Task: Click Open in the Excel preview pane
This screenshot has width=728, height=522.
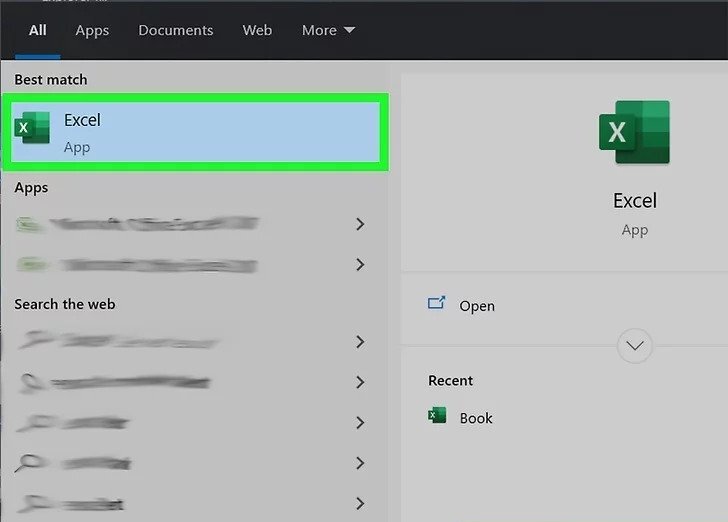Action: click(x=477, y=306)
